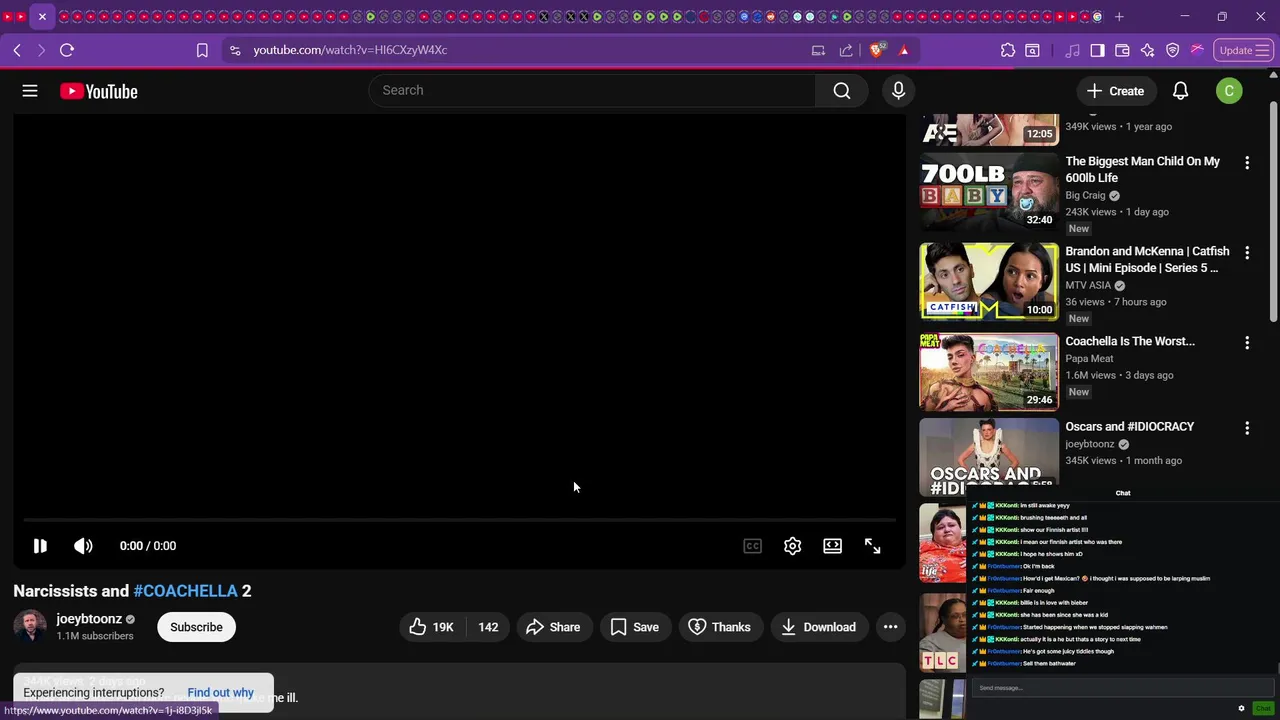Open options for Oscars and #IDIOCRACY video
This screenshot has width=1280, height=720.
[1247, 428]
